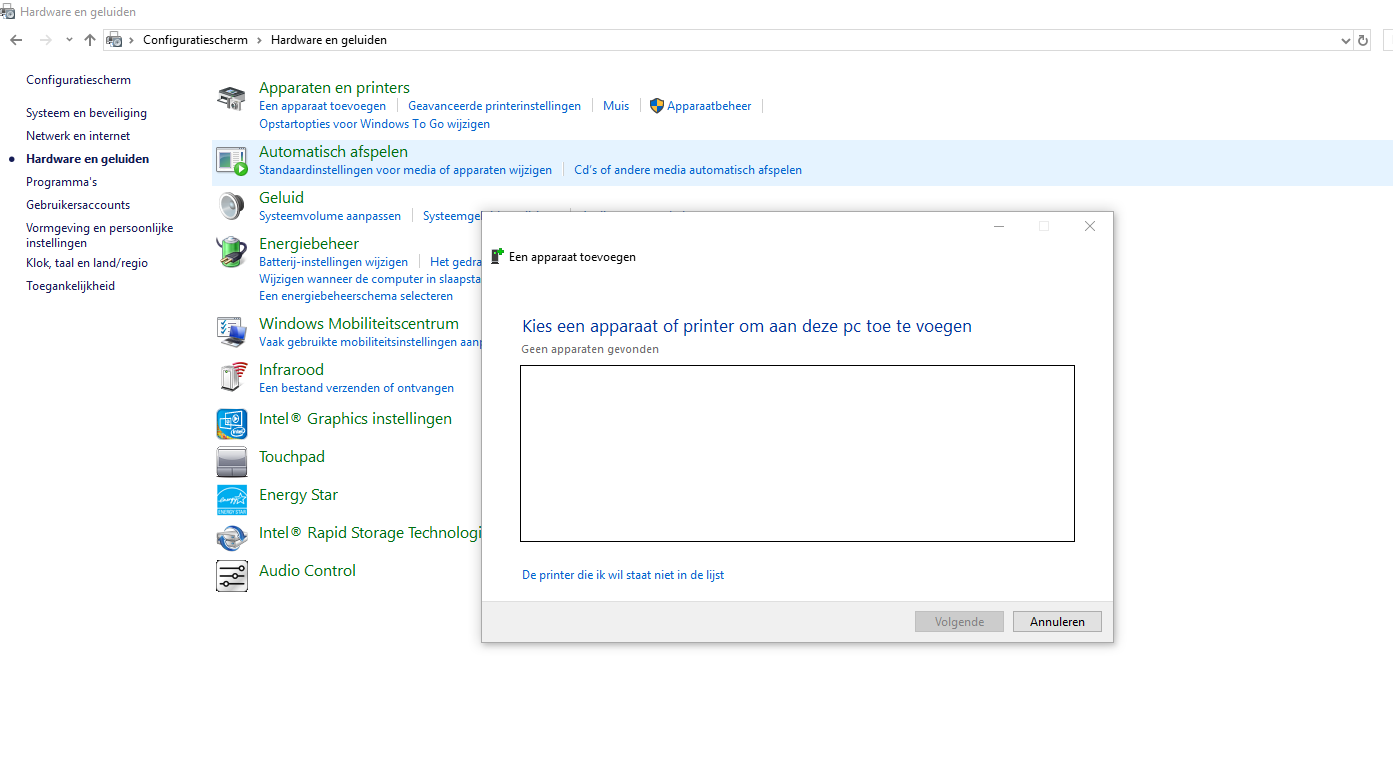Open Apparaatbeheer link
1393x781 pixels.
click(709, 106)
